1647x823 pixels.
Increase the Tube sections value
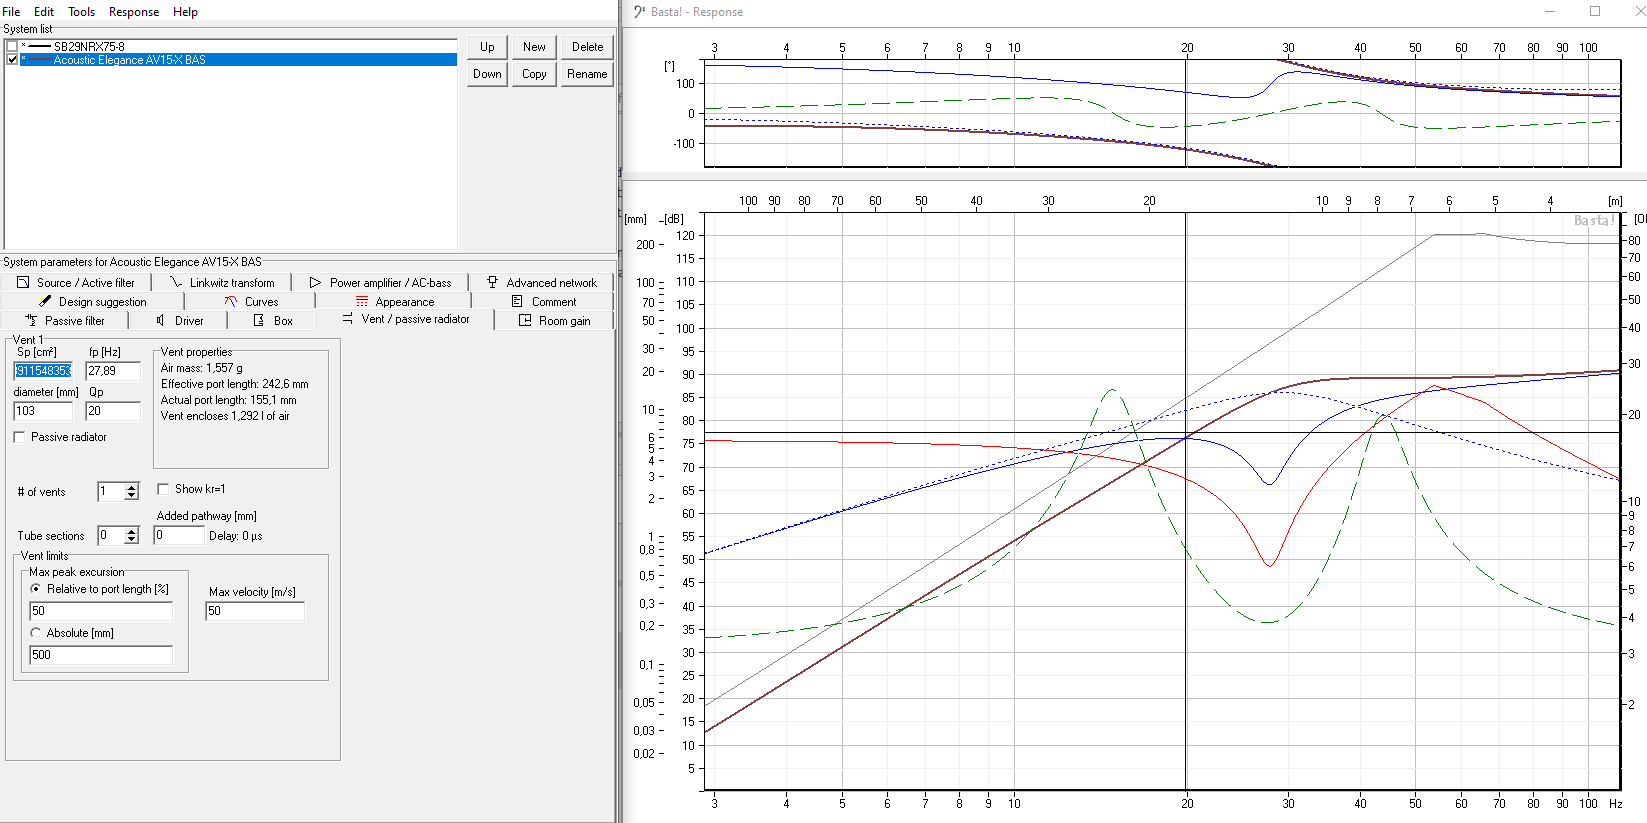[132, 531]
